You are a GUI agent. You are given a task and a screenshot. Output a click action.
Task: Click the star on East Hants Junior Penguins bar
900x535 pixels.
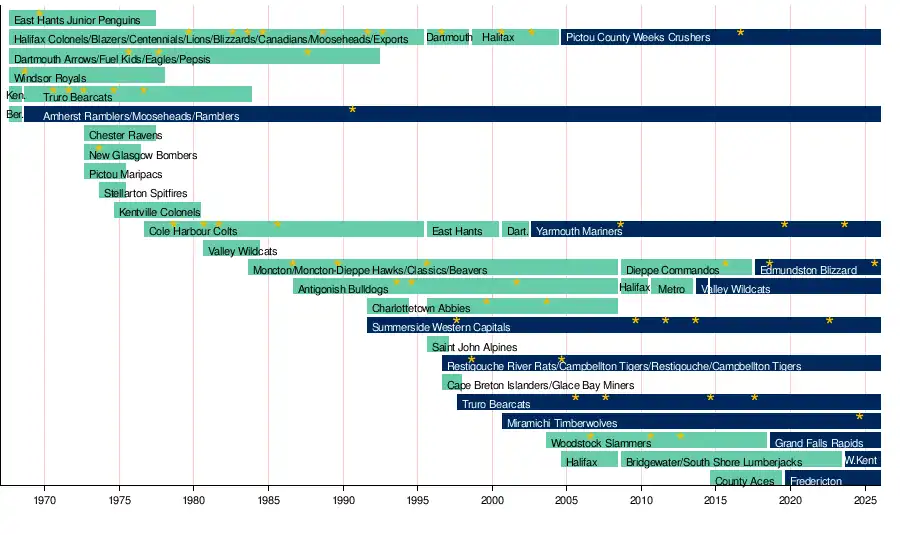tap(39, 14)
